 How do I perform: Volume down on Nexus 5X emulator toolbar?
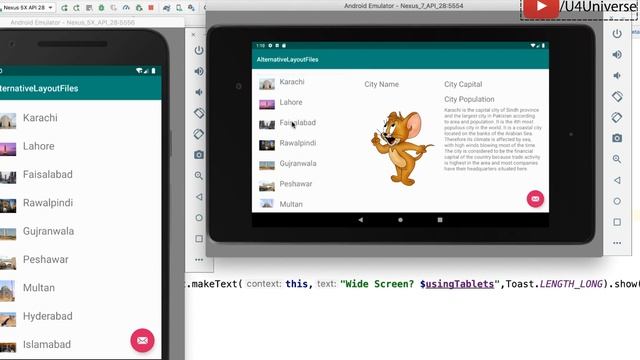point(199,92)
